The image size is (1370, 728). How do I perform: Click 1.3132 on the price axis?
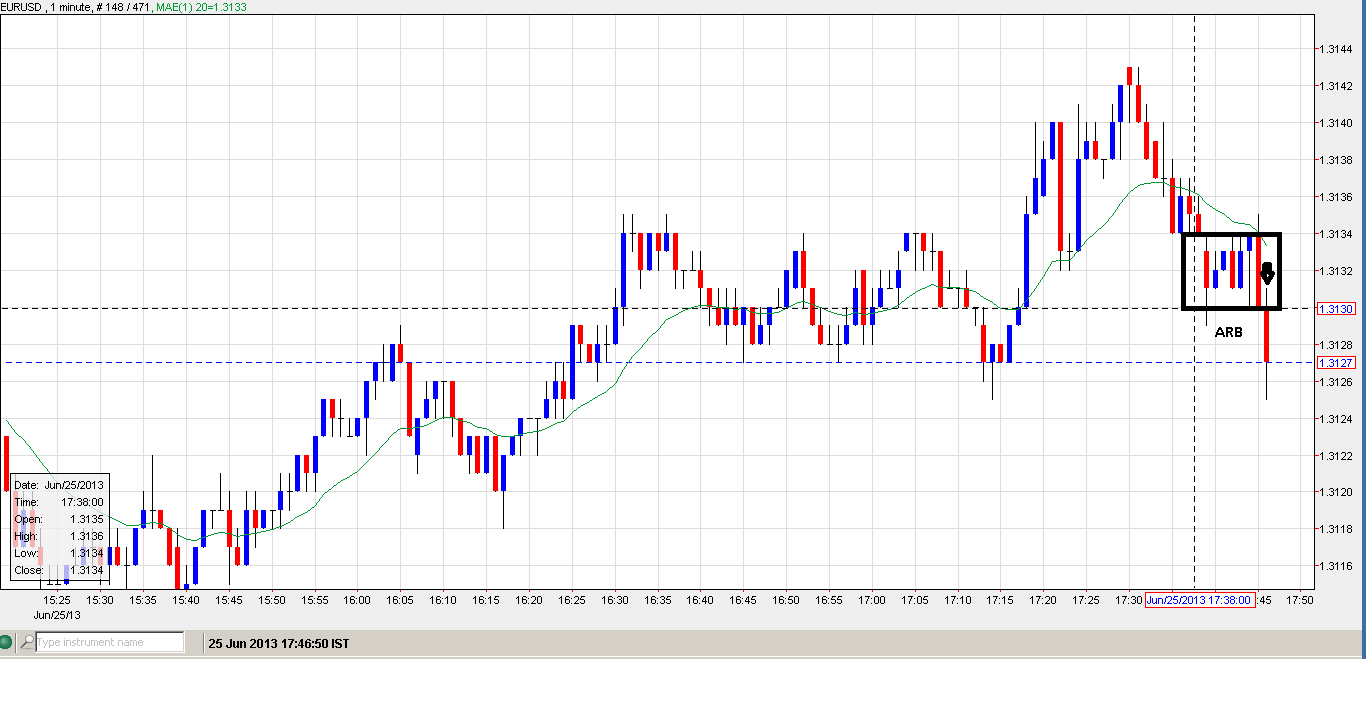point(1337,271)
